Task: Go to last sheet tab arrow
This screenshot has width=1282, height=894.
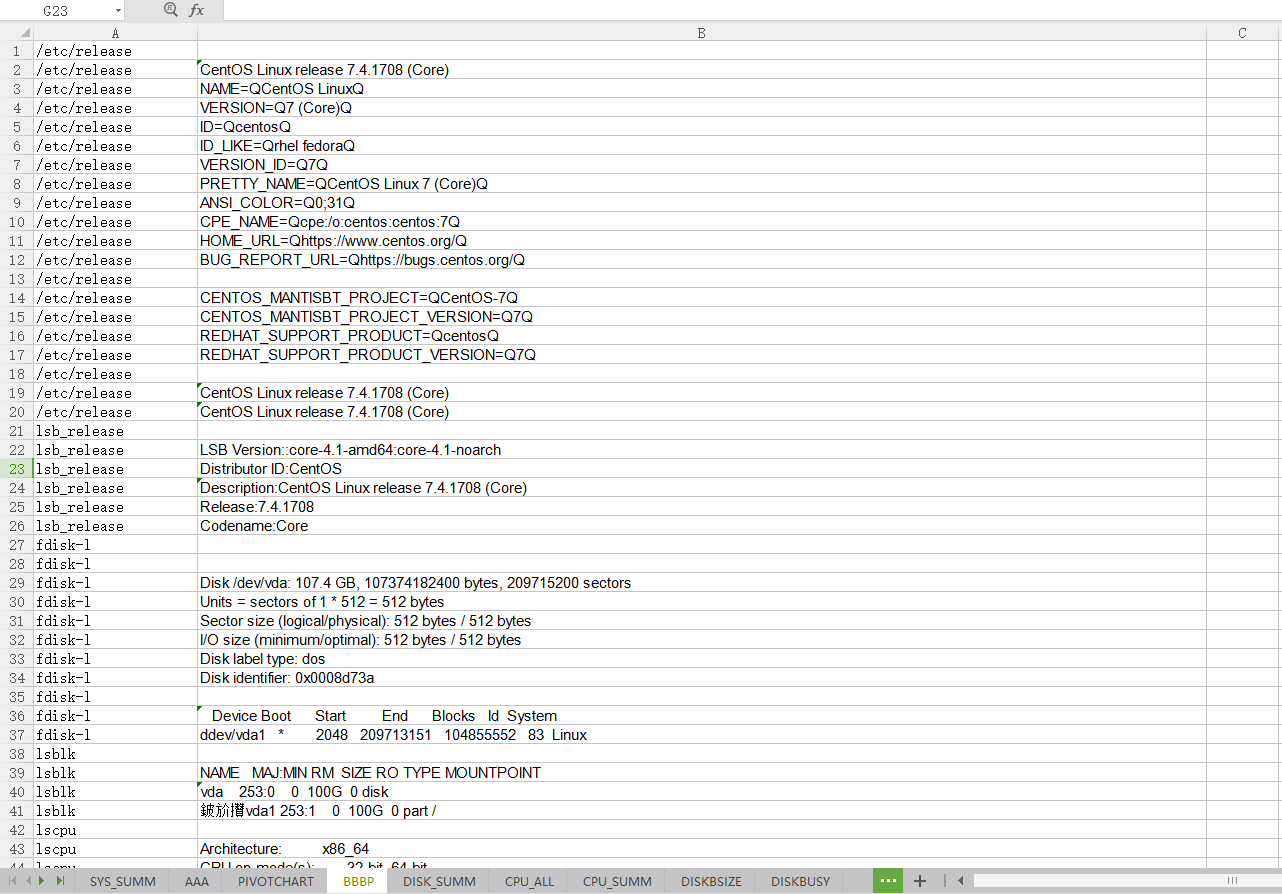Action: coord(60,881)
